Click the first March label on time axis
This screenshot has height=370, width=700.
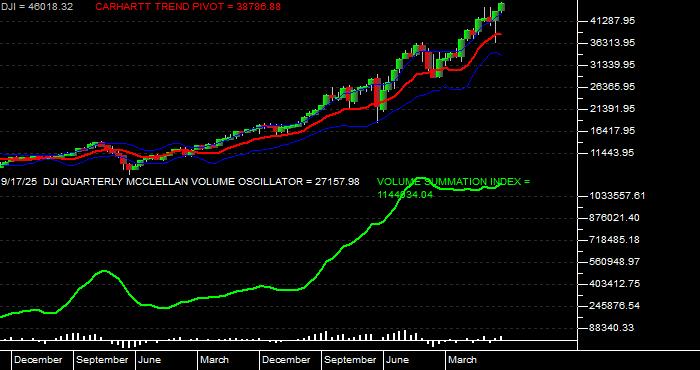tap(214, 360)
